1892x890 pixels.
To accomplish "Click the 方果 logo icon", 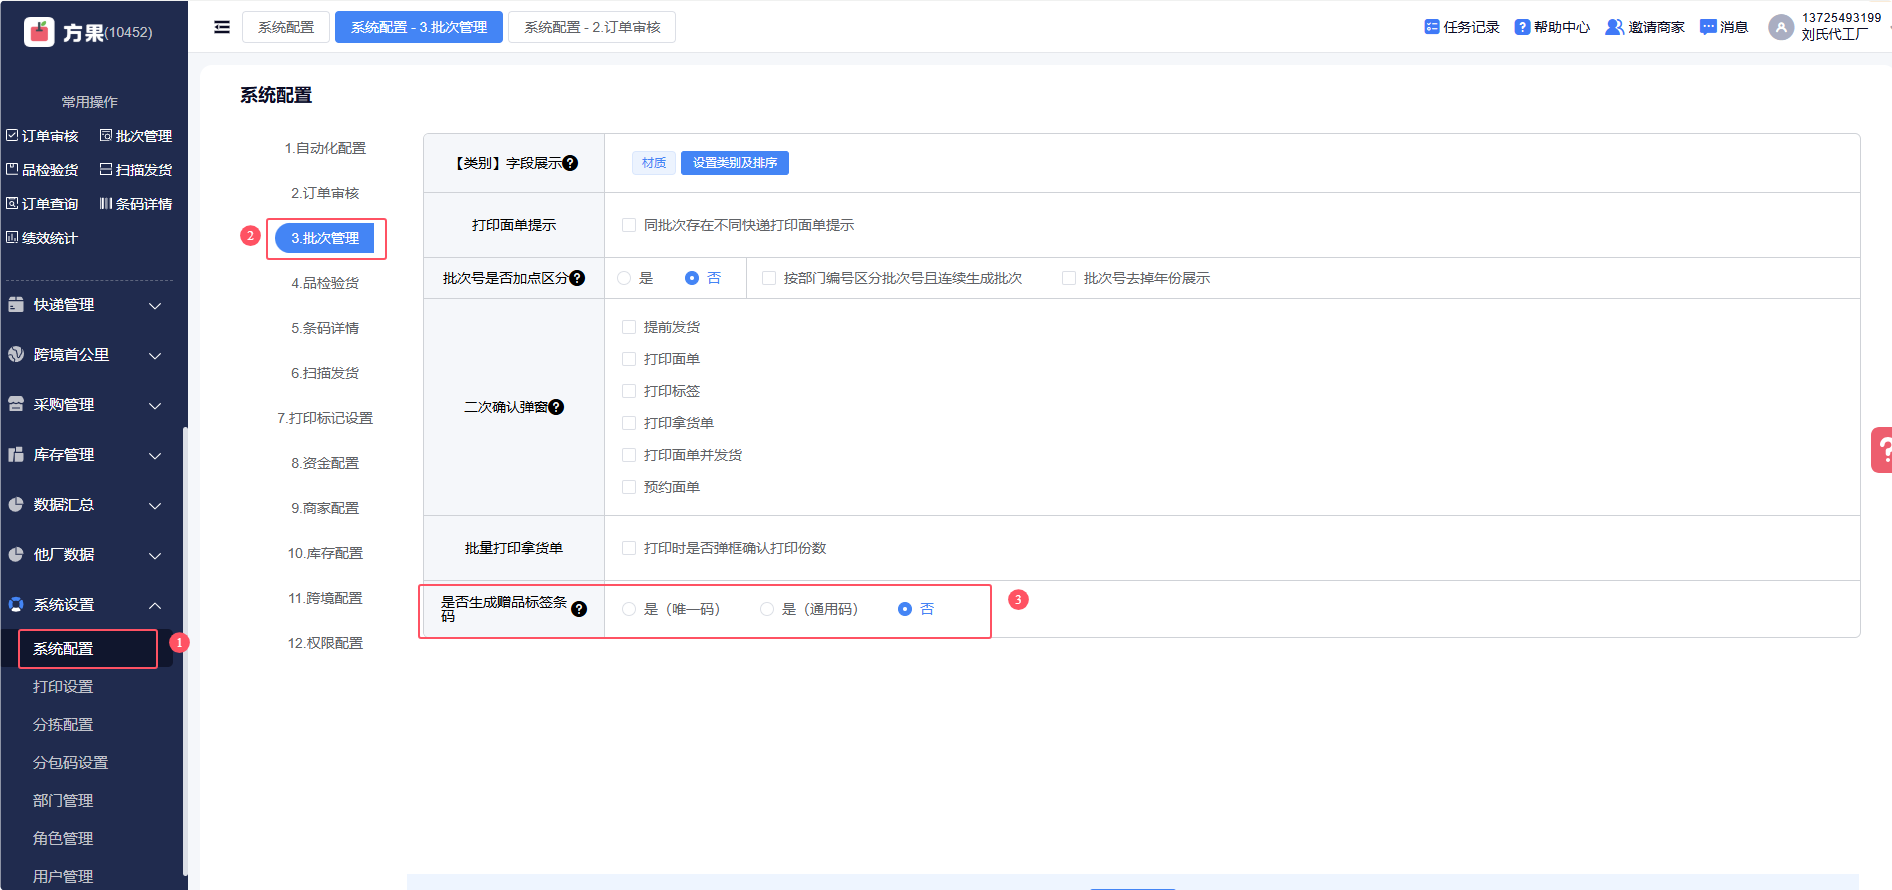I will [39, 32].
